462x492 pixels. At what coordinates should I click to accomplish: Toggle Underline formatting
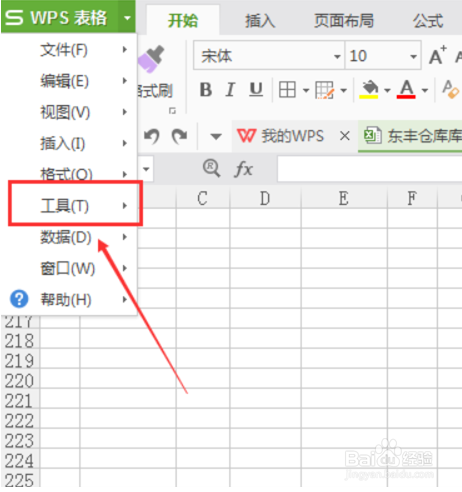click(x=256, y=90)
